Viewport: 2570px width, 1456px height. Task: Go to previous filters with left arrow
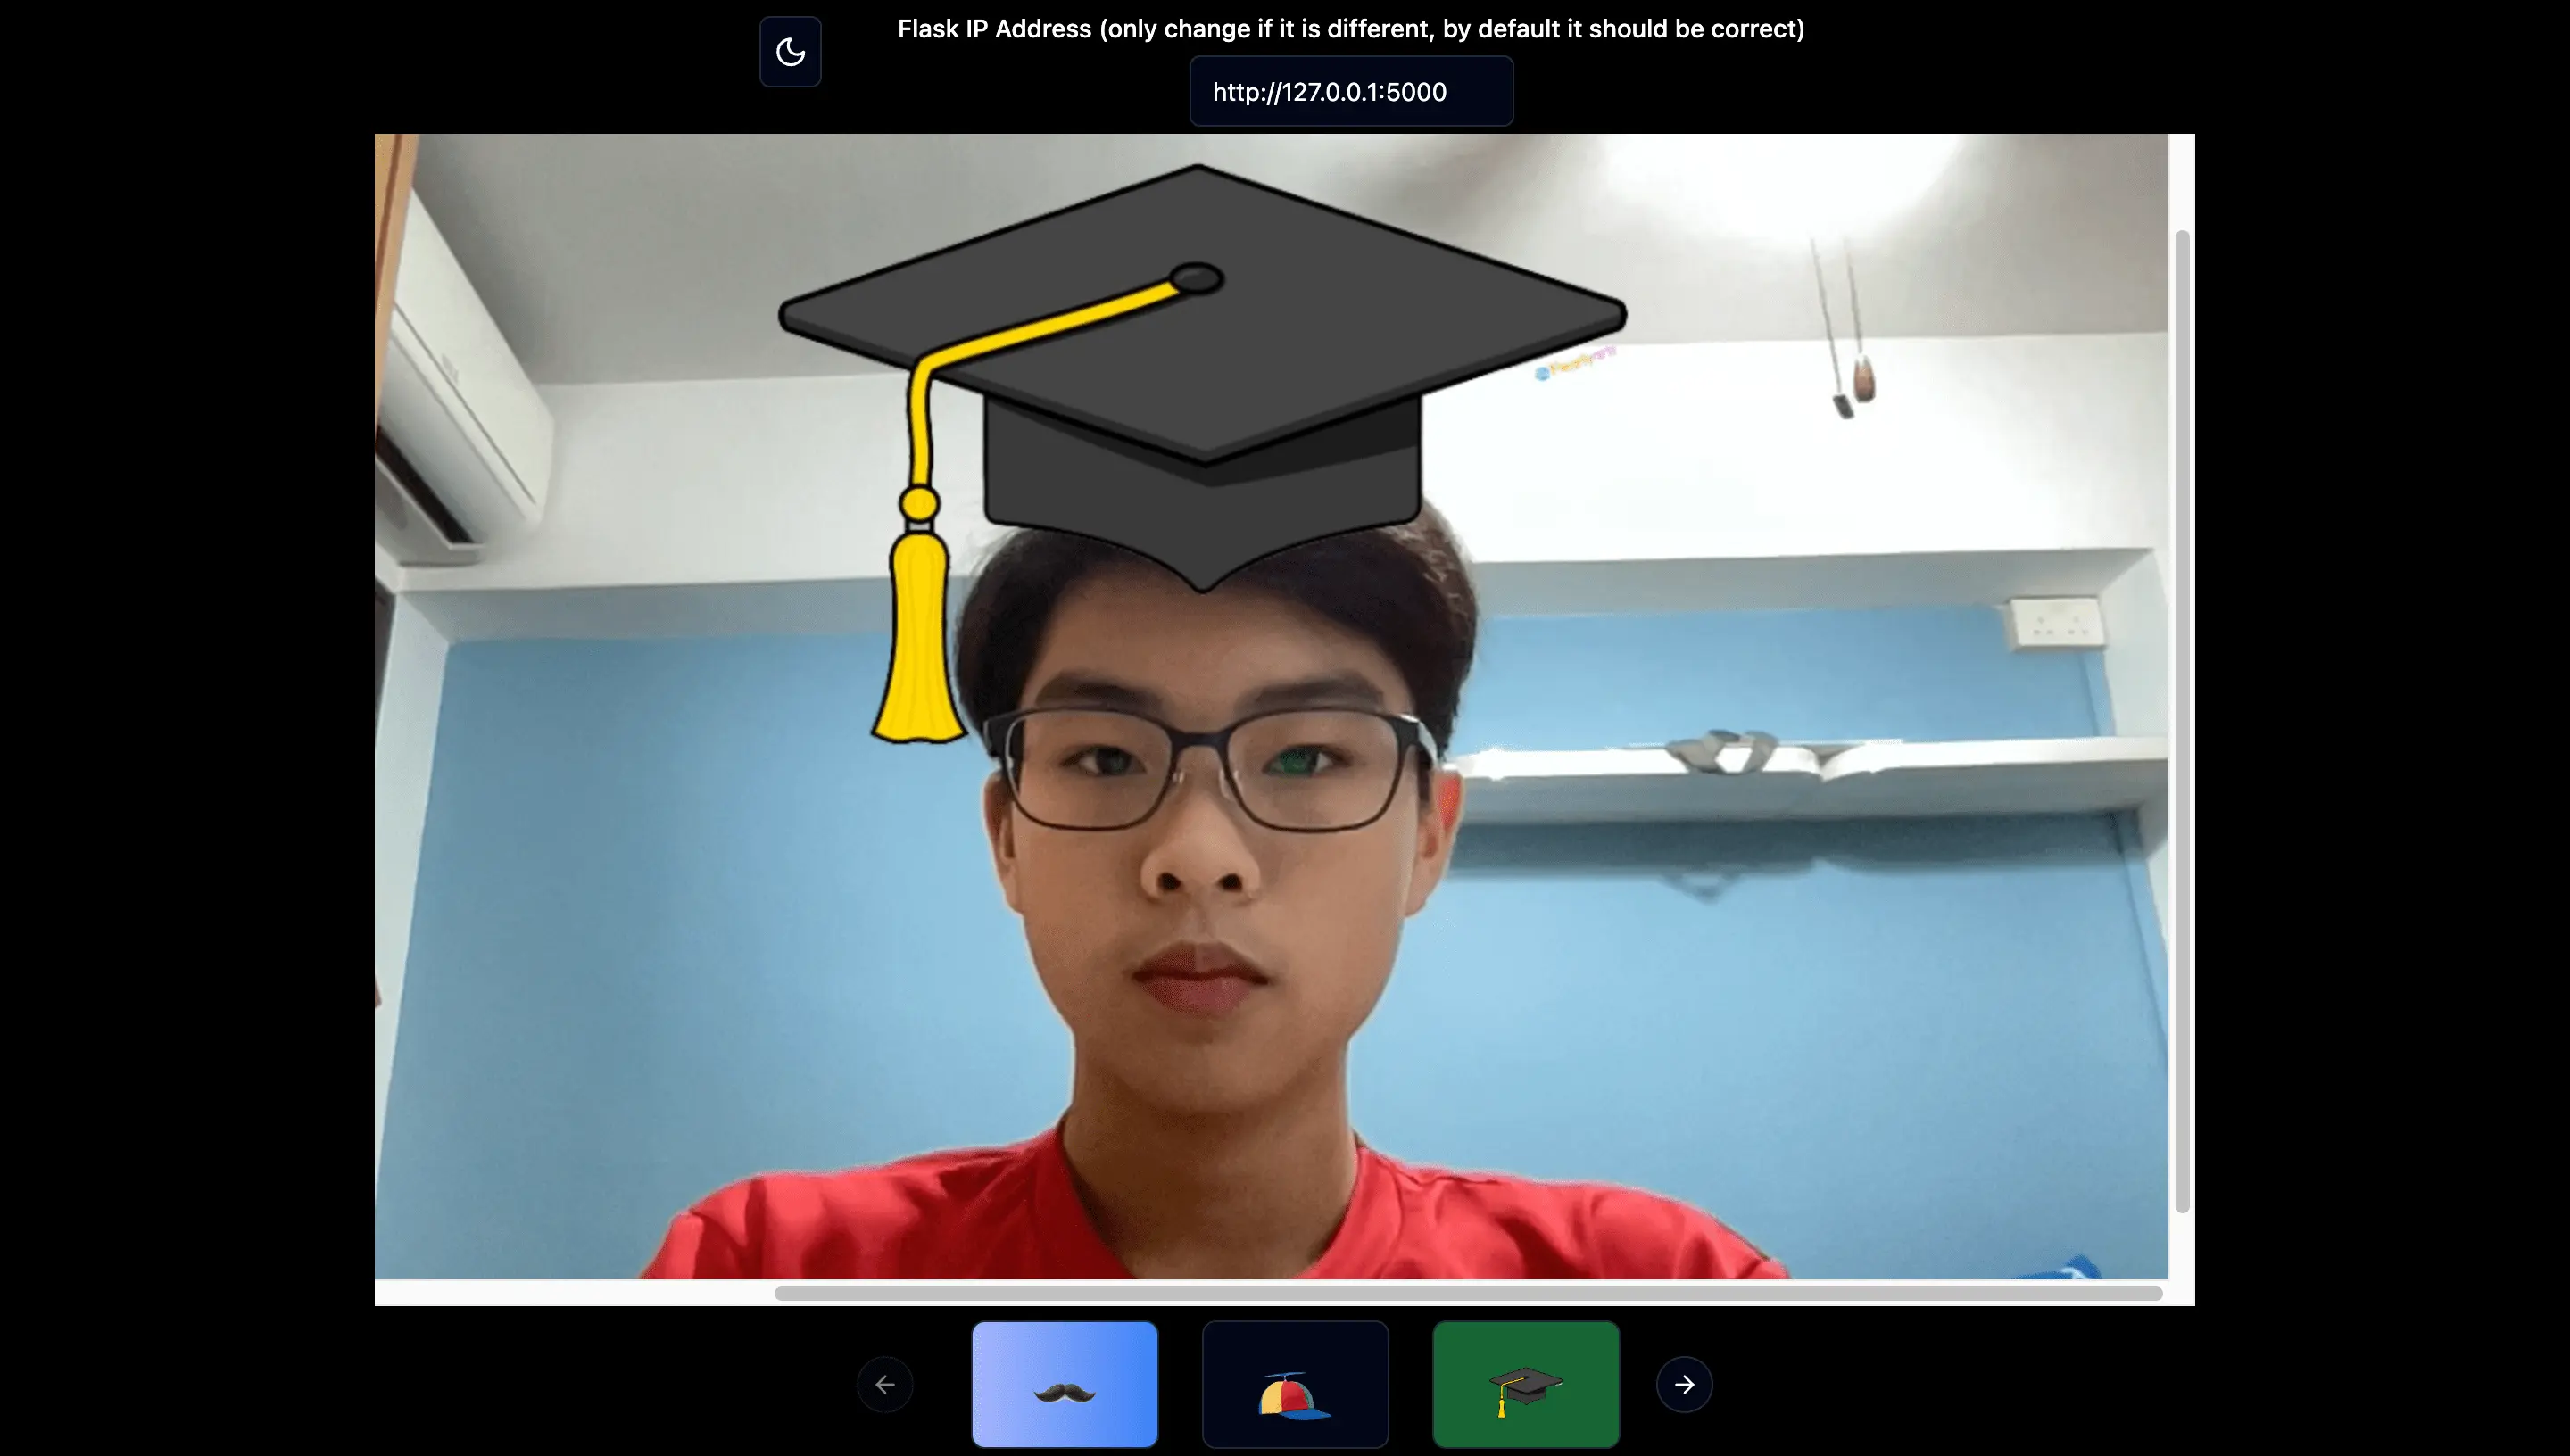885,1384
